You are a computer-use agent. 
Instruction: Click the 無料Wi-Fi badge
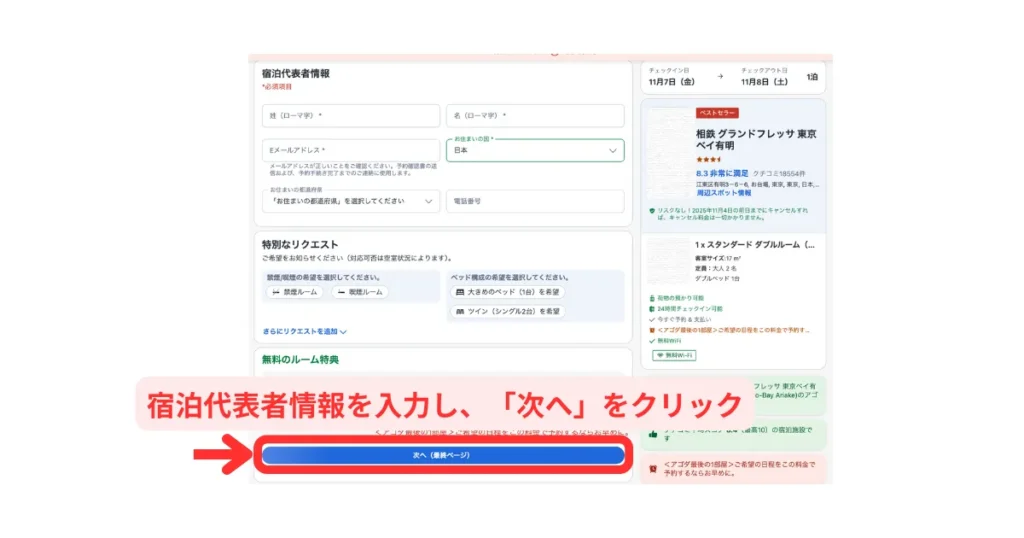pos(674,355)
